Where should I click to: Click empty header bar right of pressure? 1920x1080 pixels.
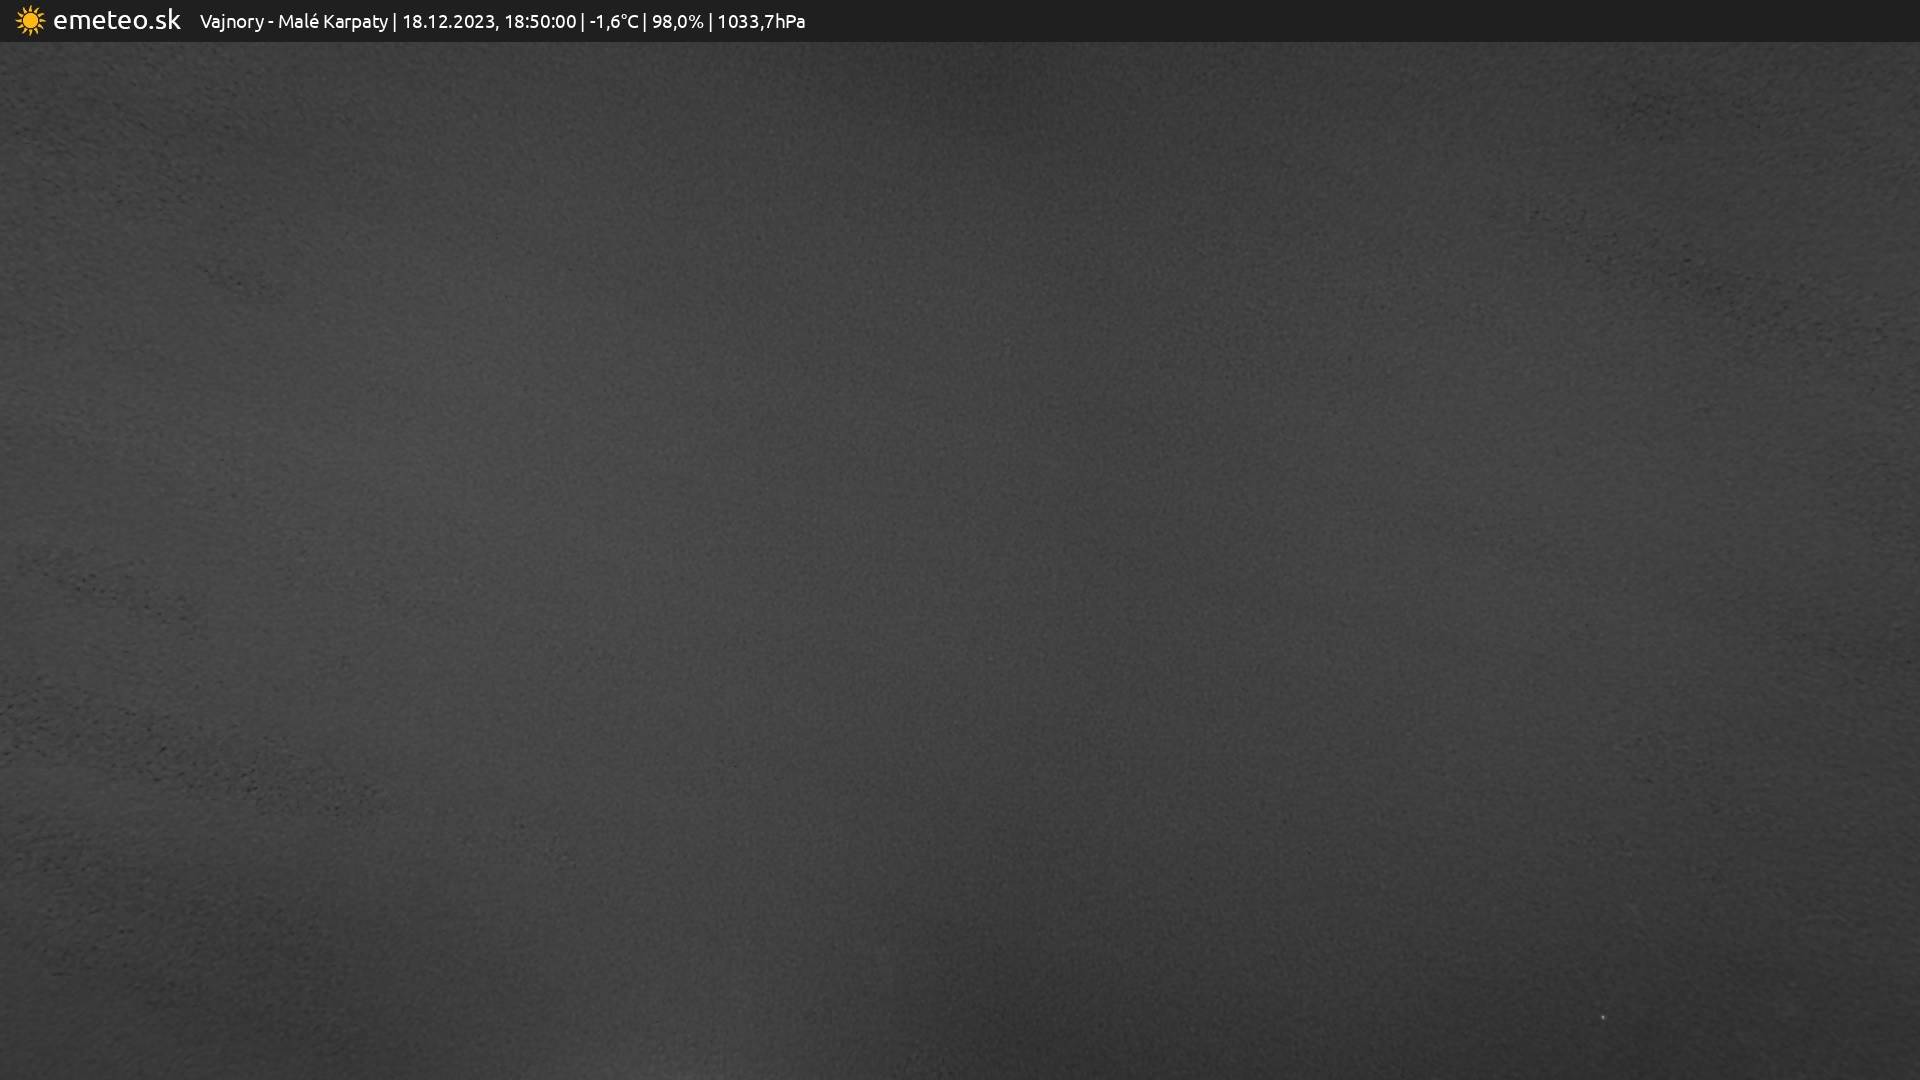point(1300,21)
